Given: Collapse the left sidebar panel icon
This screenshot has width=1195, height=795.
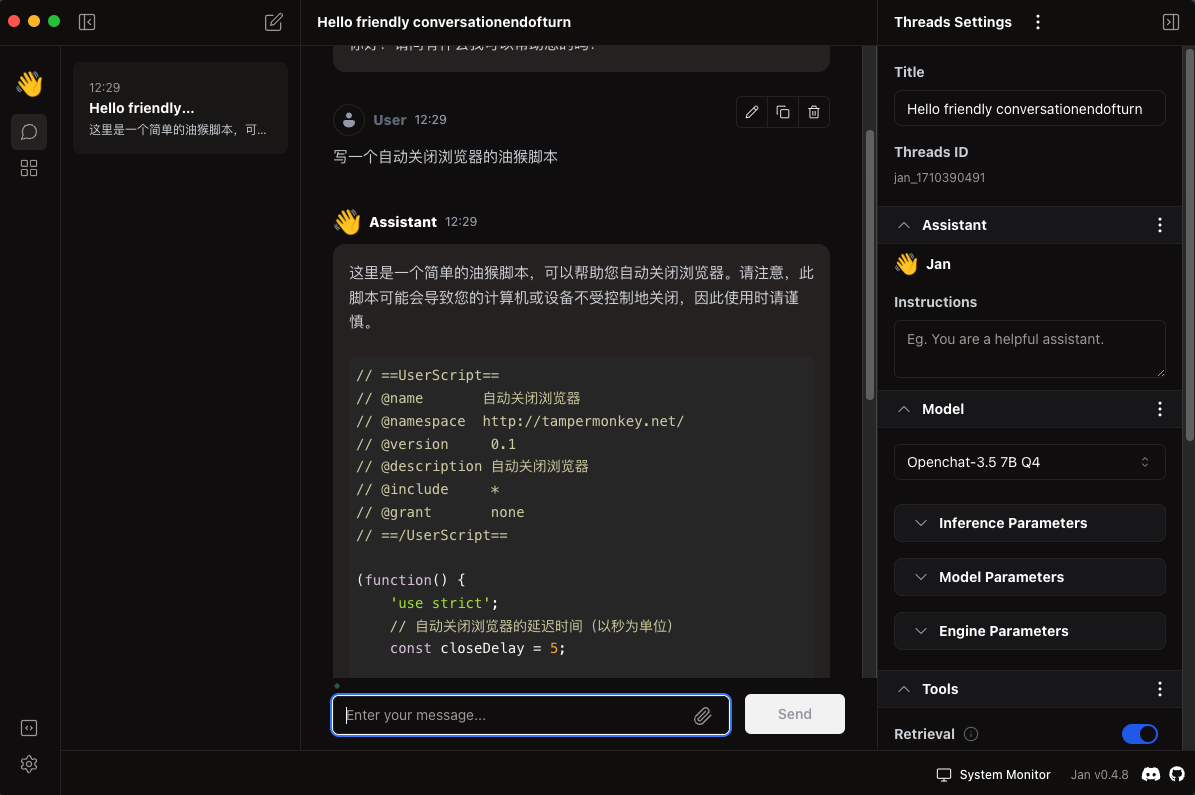Looking at the screenshot, I should pyautogui.click(x=87, y=22).
